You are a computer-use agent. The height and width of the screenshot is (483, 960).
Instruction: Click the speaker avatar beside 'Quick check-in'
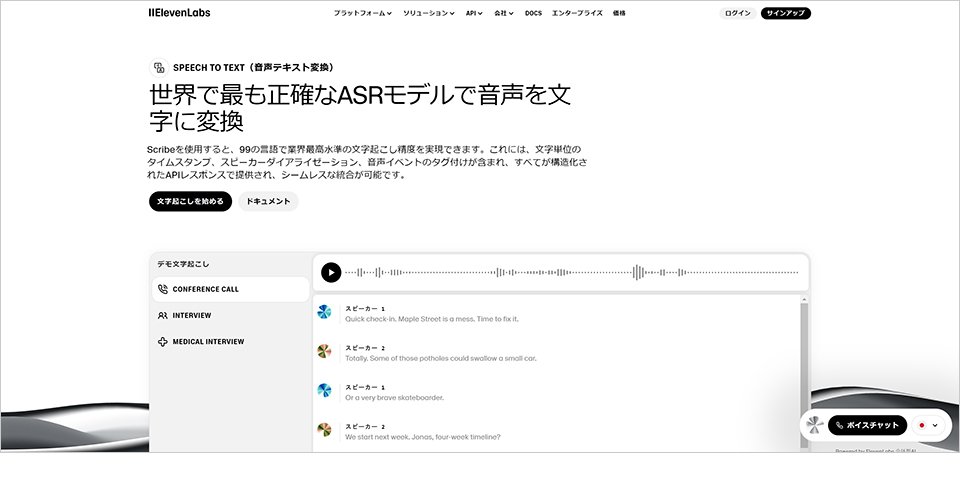pyautogui.click(x=324, y=312)
